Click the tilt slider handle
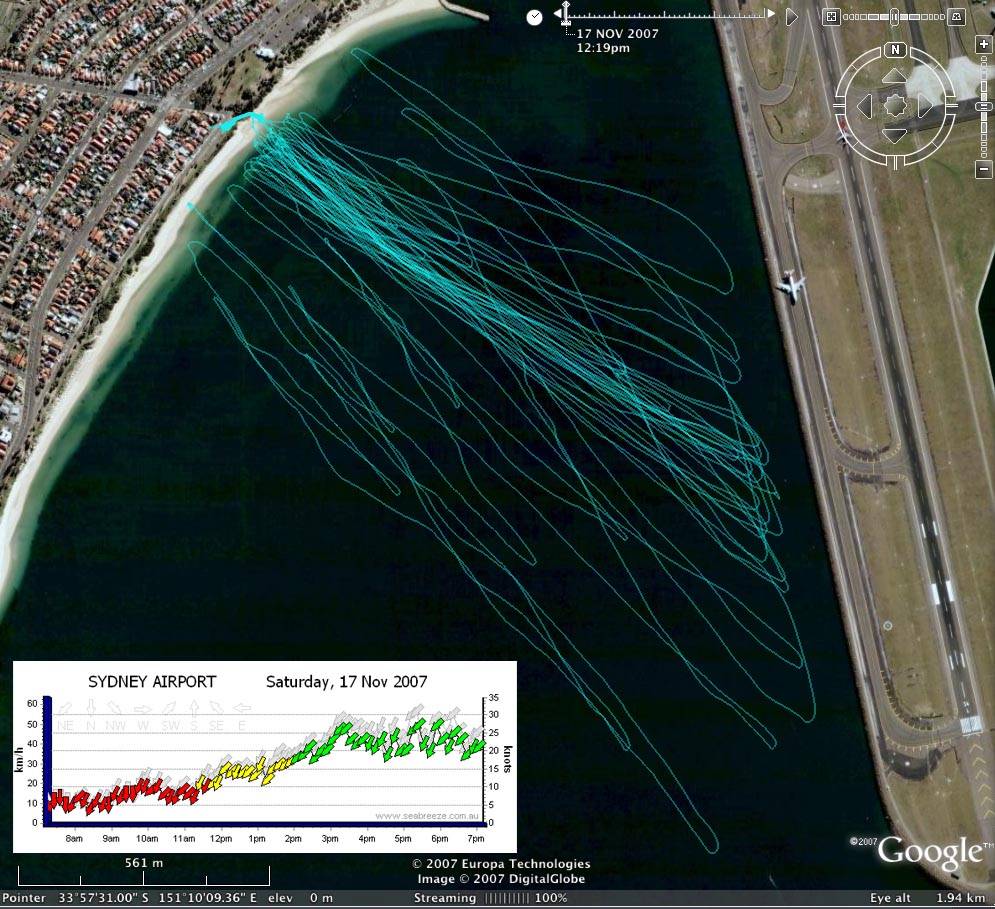The height and width of the screenshot is (909, 995). tap(894, 16)
